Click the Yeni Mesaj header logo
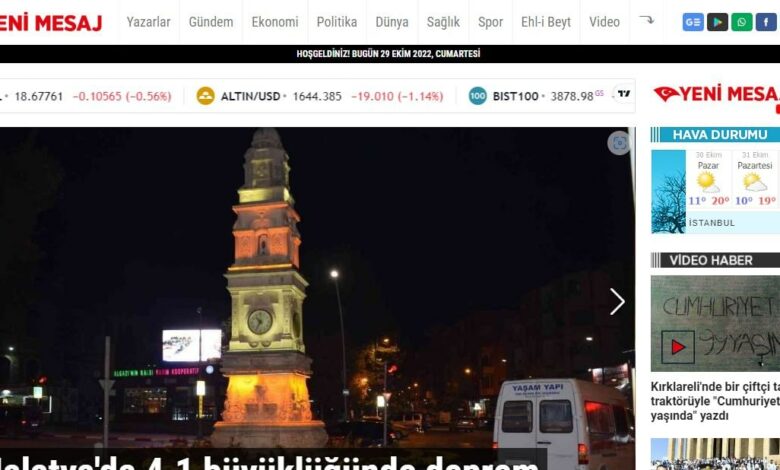Image resolution: width=780 pixels, height=470 pixels. point(51,23)
